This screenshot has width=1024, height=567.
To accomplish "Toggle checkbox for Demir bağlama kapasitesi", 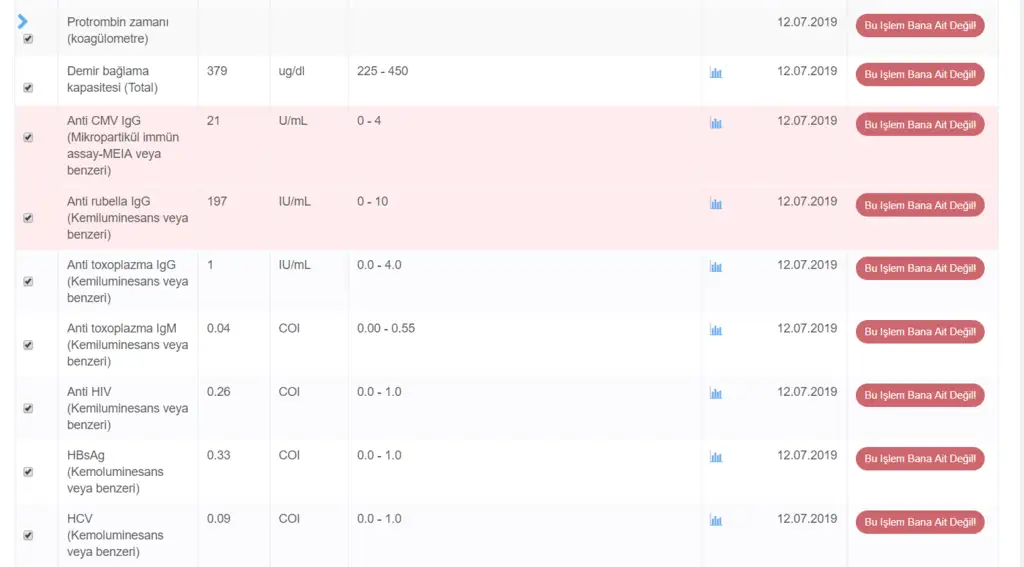I will click(x=28, y=88).
